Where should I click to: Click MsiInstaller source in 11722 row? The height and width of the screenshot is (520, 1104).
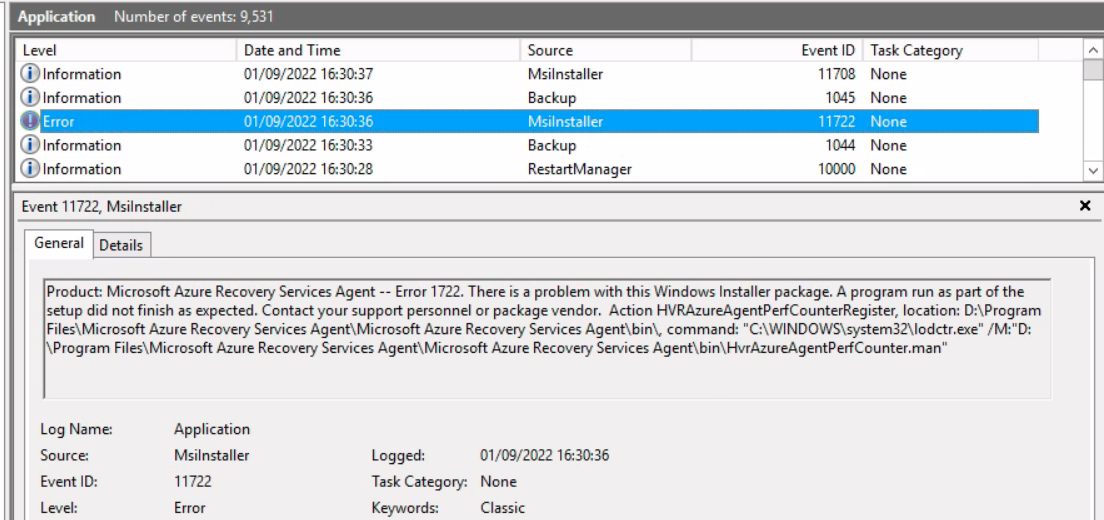565,121
